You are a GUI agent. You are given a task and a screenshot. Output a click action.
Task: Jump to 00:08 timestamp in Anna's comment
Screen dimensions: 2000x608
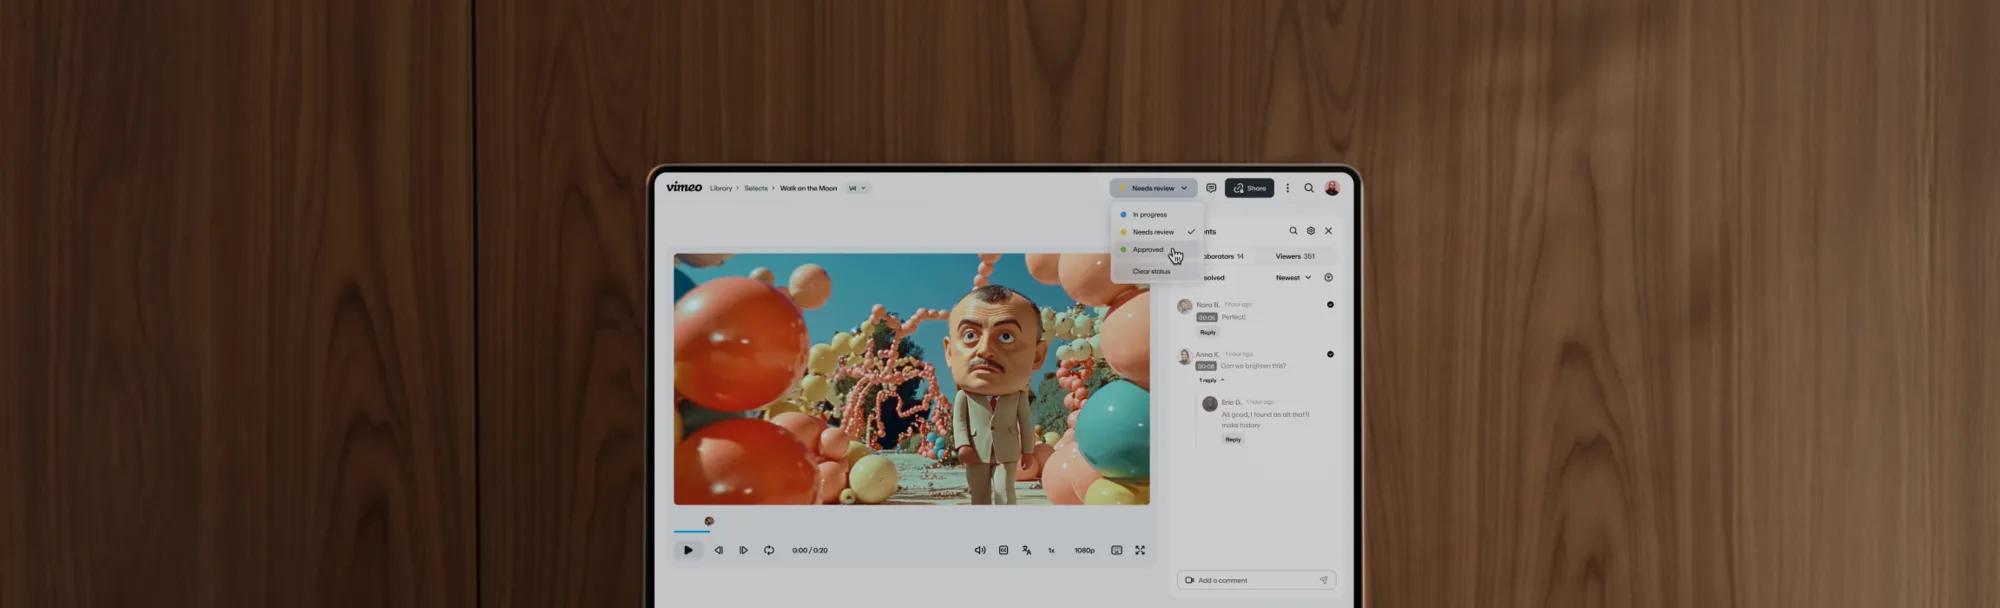1206,366
